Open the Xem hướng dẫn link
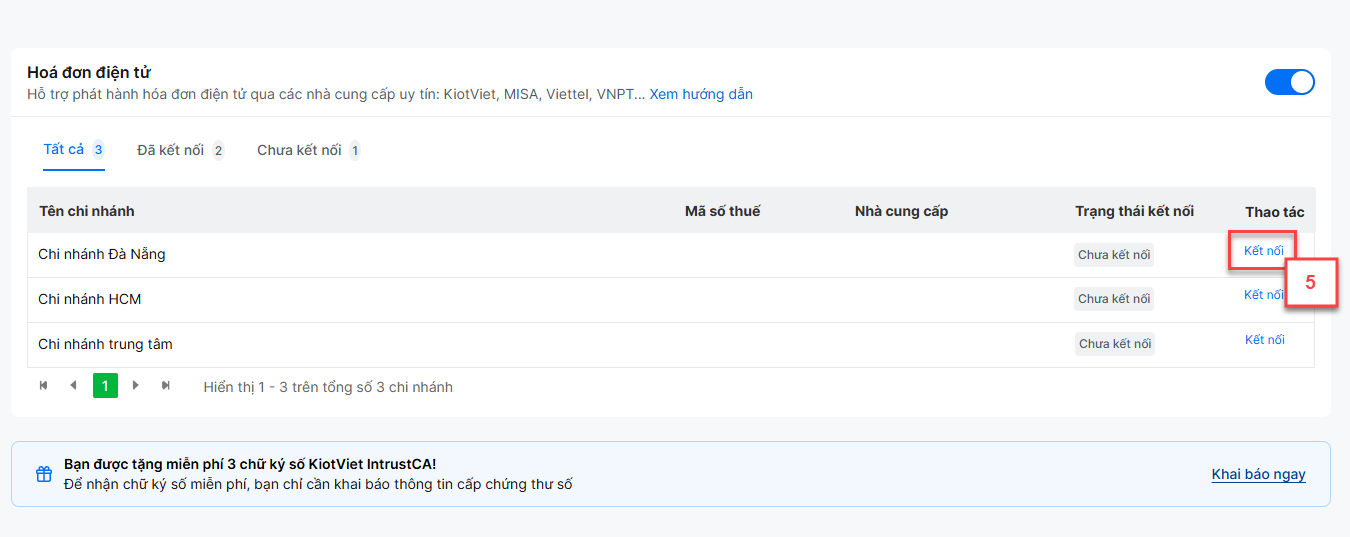Viewport: 1350px width, 537px height. pos(701,94)
